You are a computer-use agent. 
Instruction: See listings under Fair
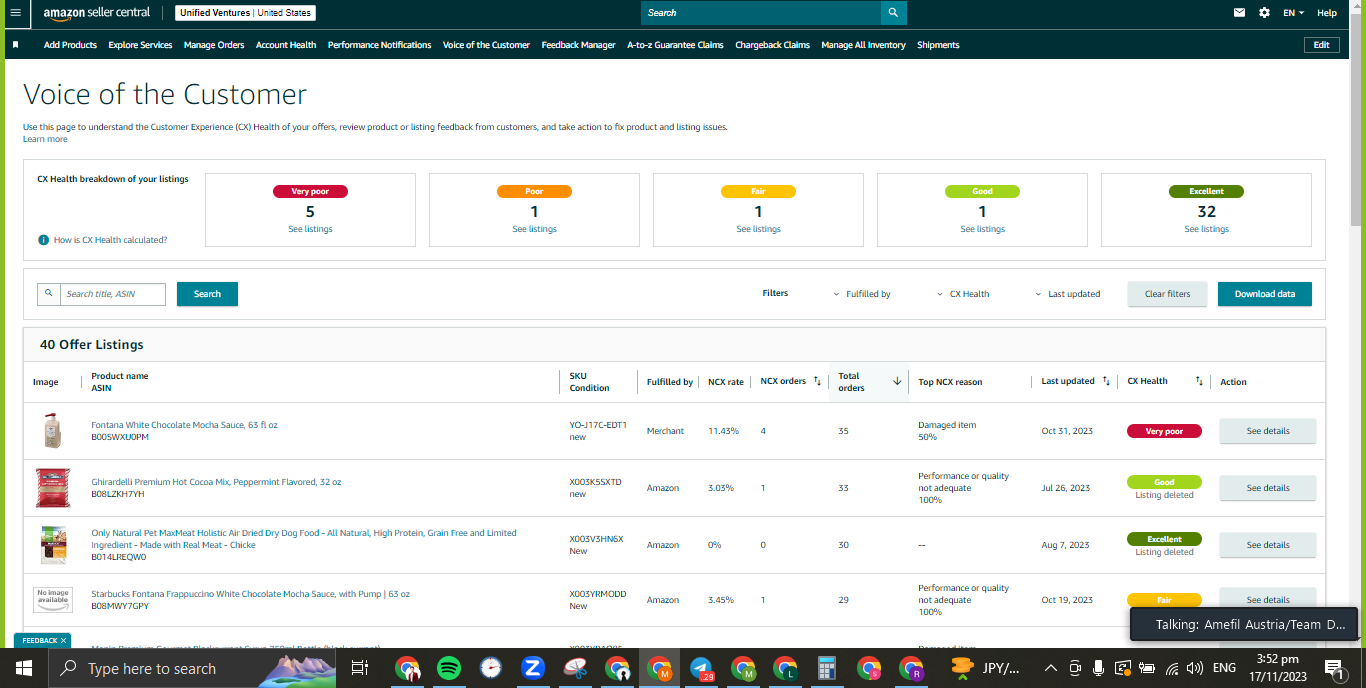click(x=758, y=229)
